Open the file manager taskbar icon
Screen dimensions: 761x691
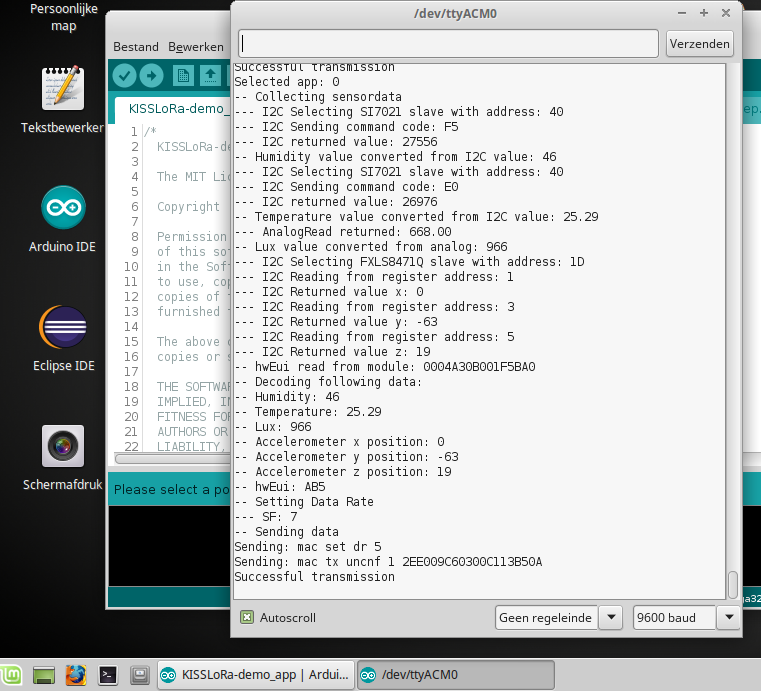pyautogui.click(x=140, y=675)
